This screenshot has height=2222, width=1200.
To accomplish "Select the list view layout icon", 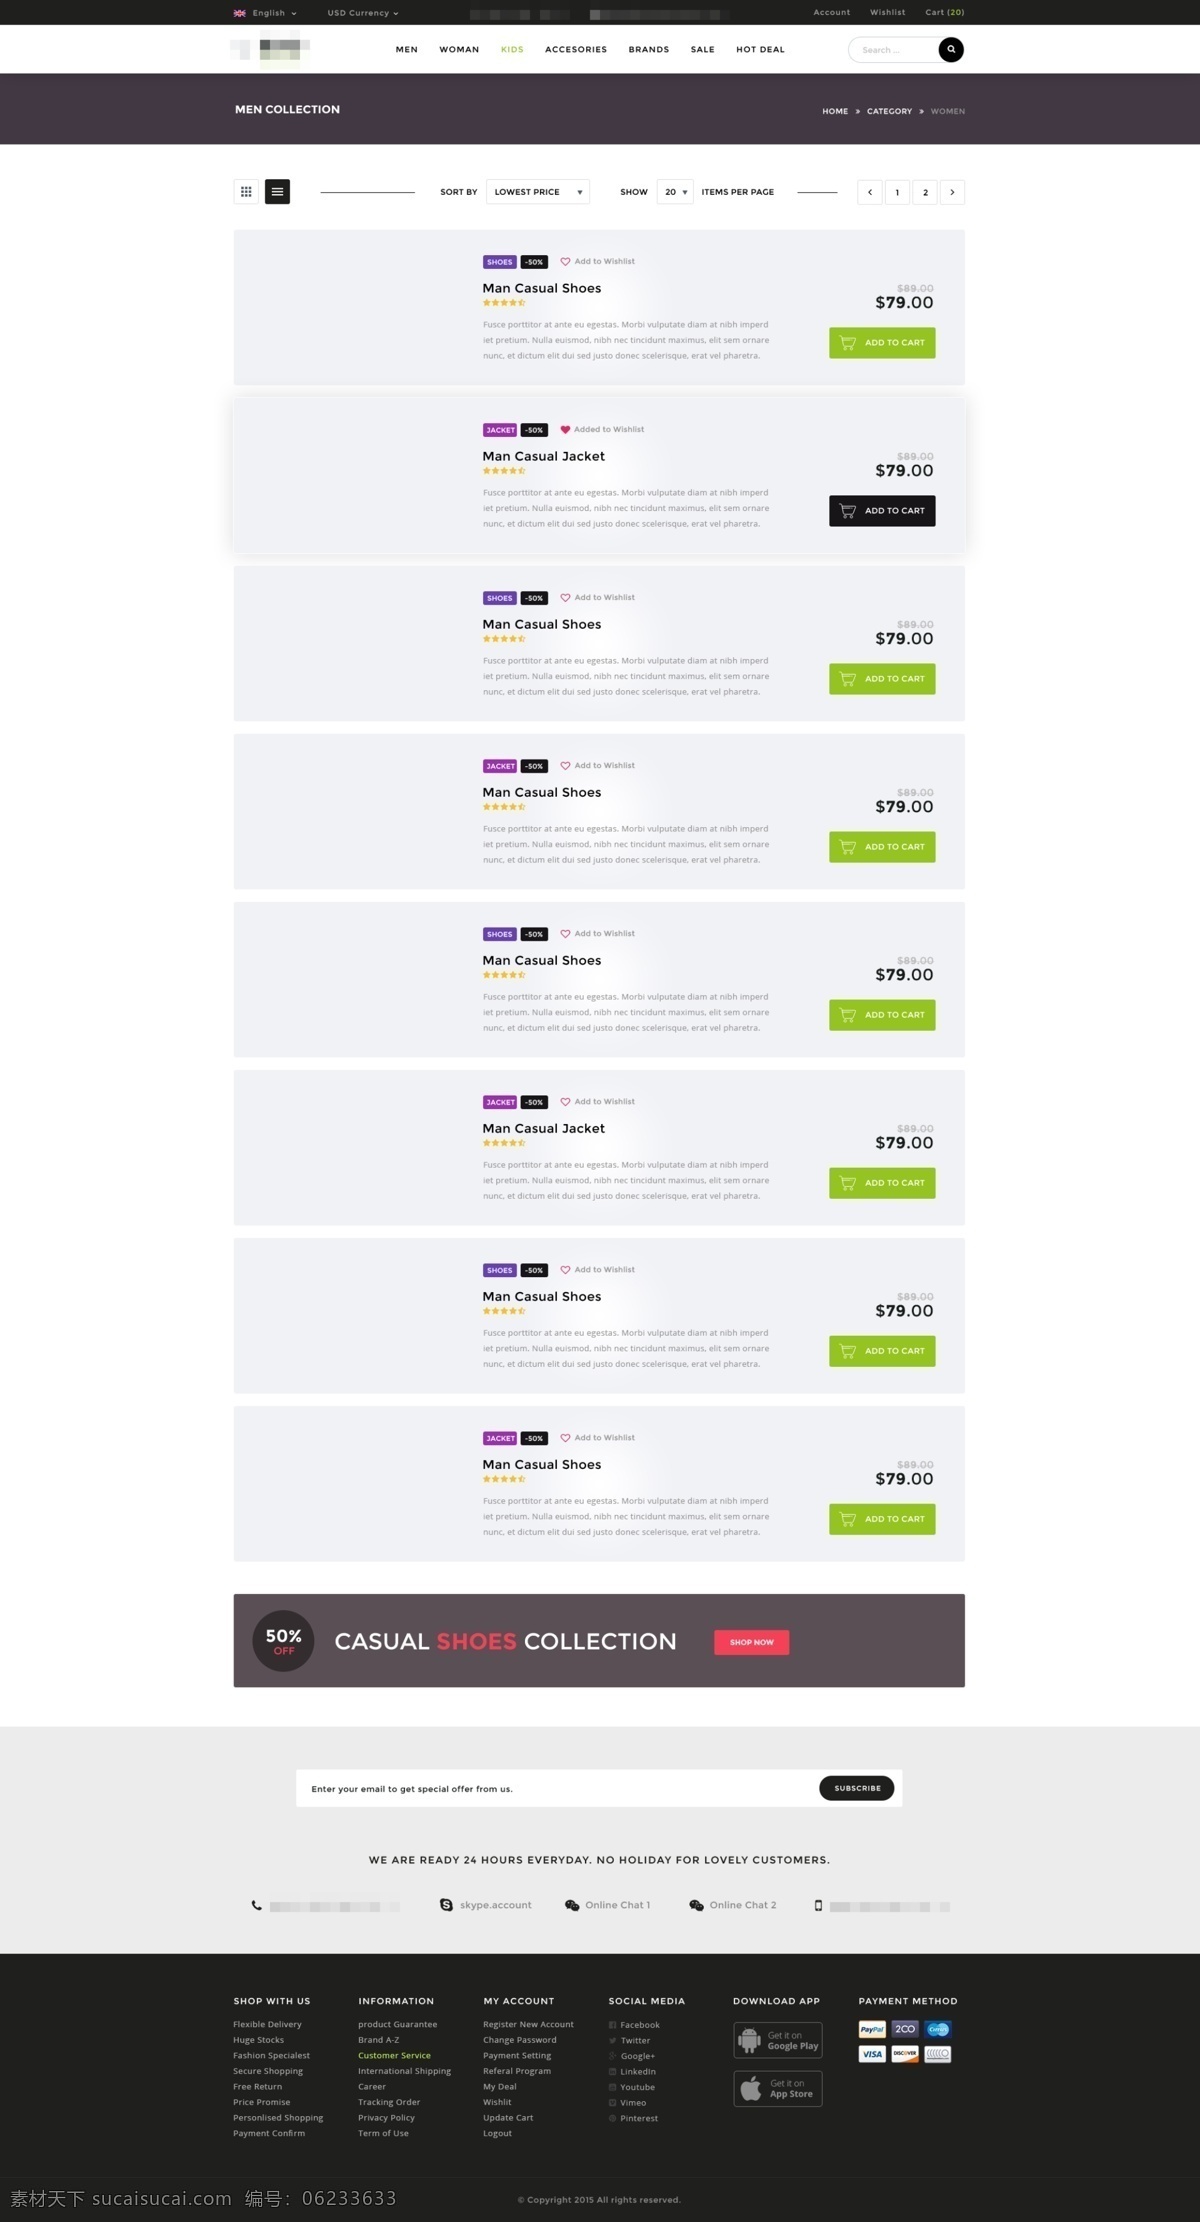I will (x=277, y=192).
